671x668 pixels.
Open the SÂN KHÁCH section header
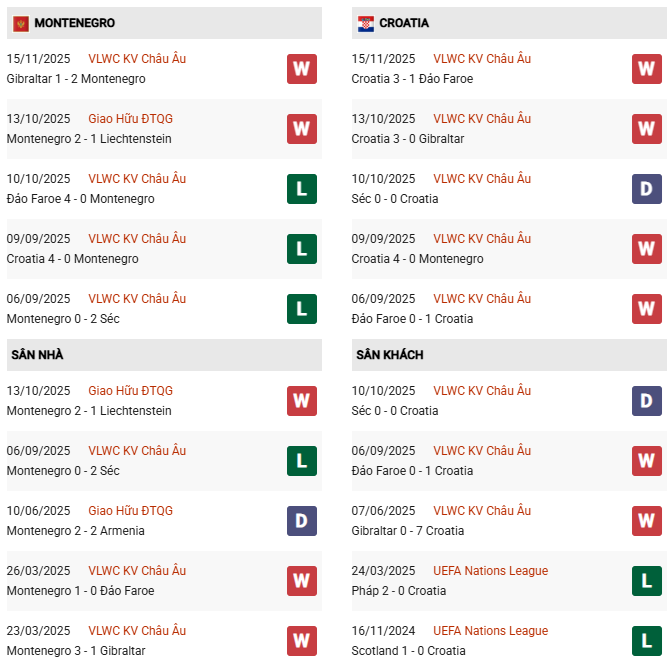tap(389, 355)
